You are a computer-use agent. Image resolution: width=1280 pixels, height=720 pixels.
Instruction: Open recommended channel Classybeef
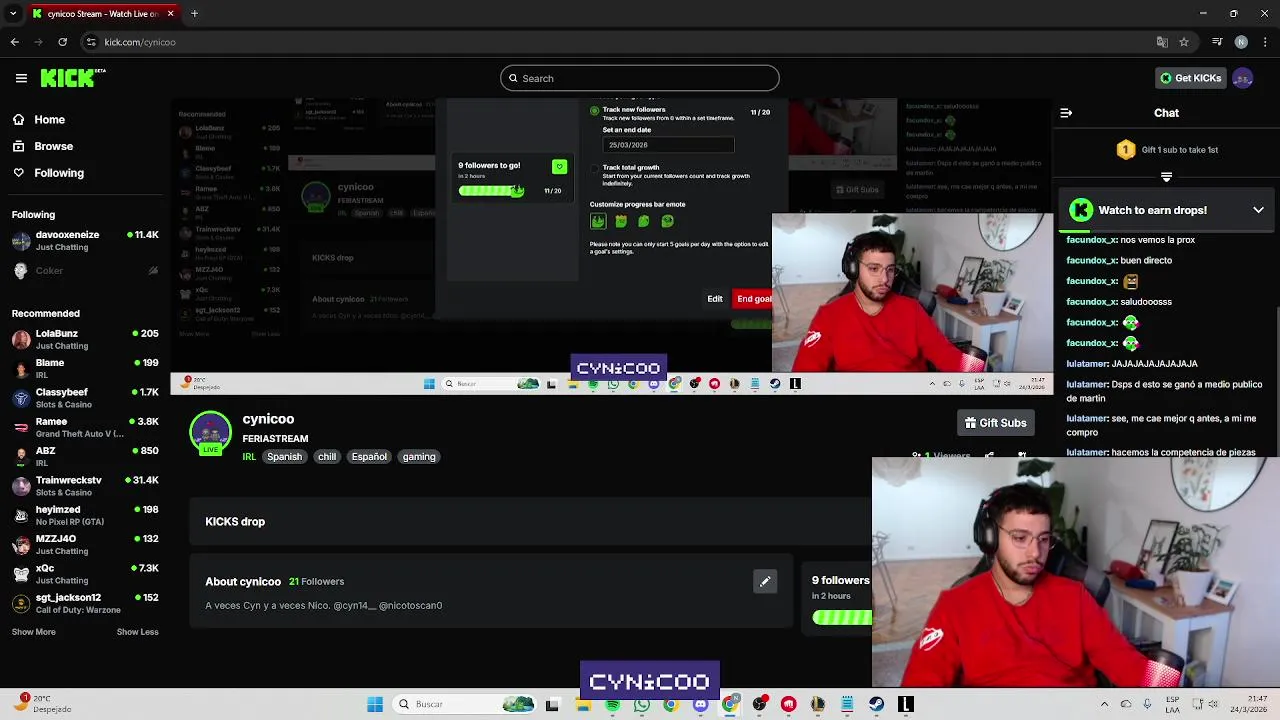tap(85, 397)
